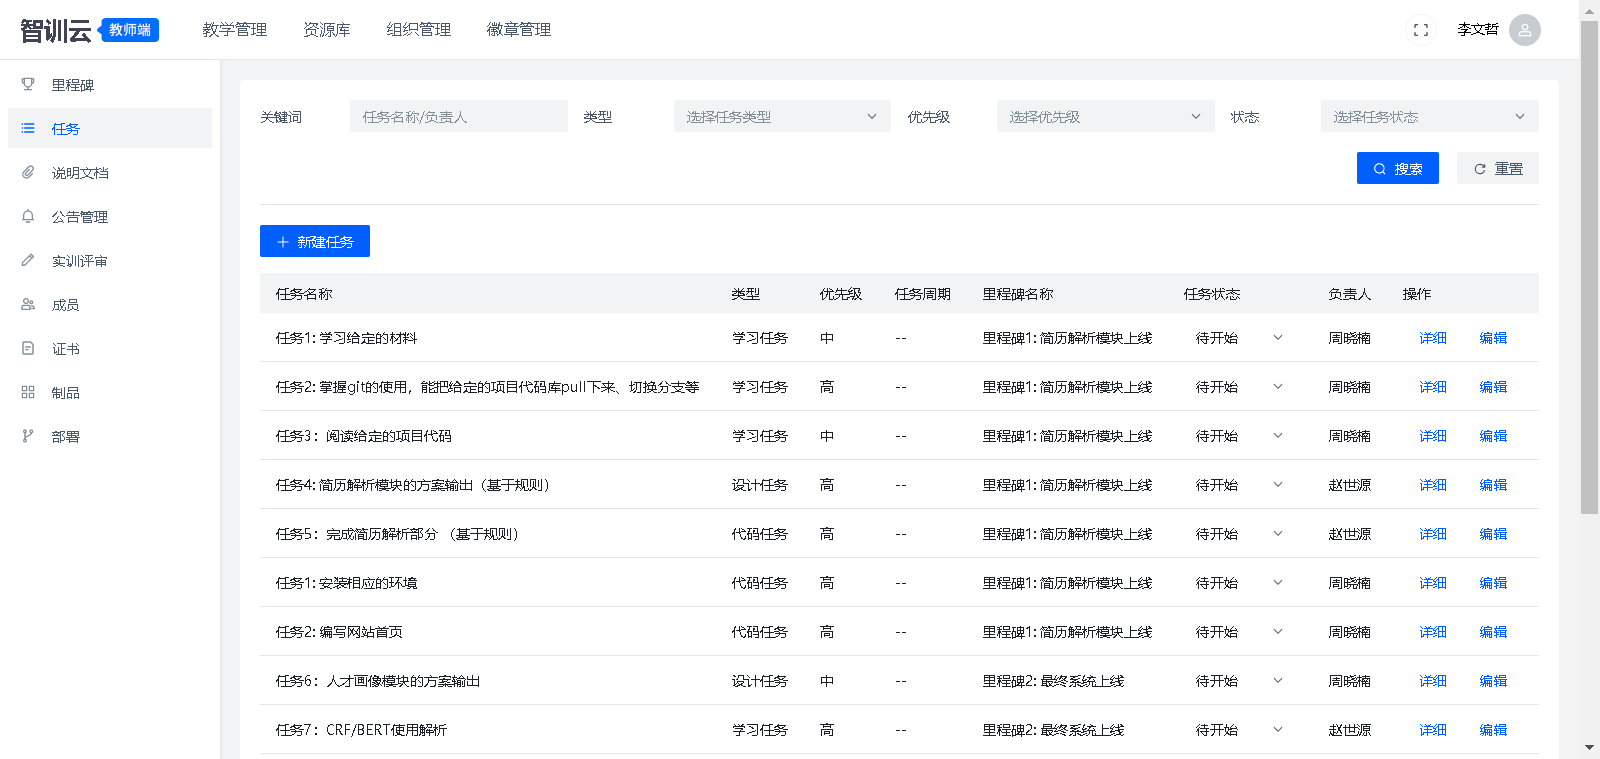Viewport: 1600px width, 759px height.
Task: Click the 任务名称 column header
Action: pyautogui.click(x=304, y=294)
